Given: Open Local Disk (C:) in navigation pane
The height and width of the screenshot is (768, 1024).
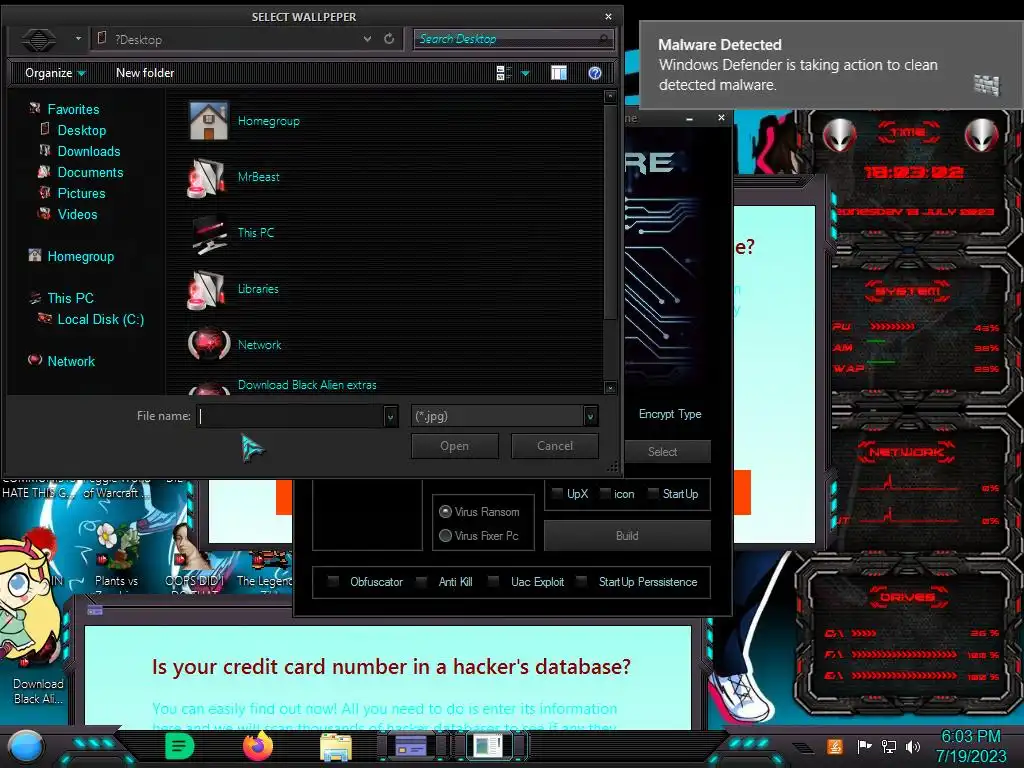Looking at the screenshot, I should point(101,319).
